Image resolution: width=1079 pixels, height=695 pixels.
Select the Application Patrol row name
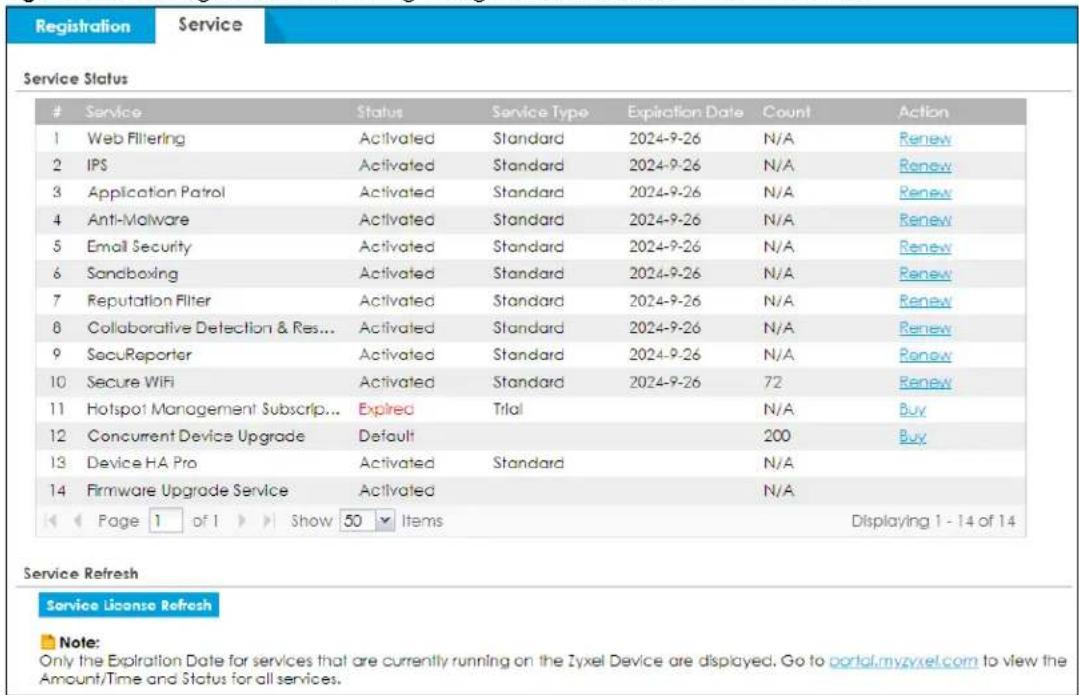click(x=156, y=193)
